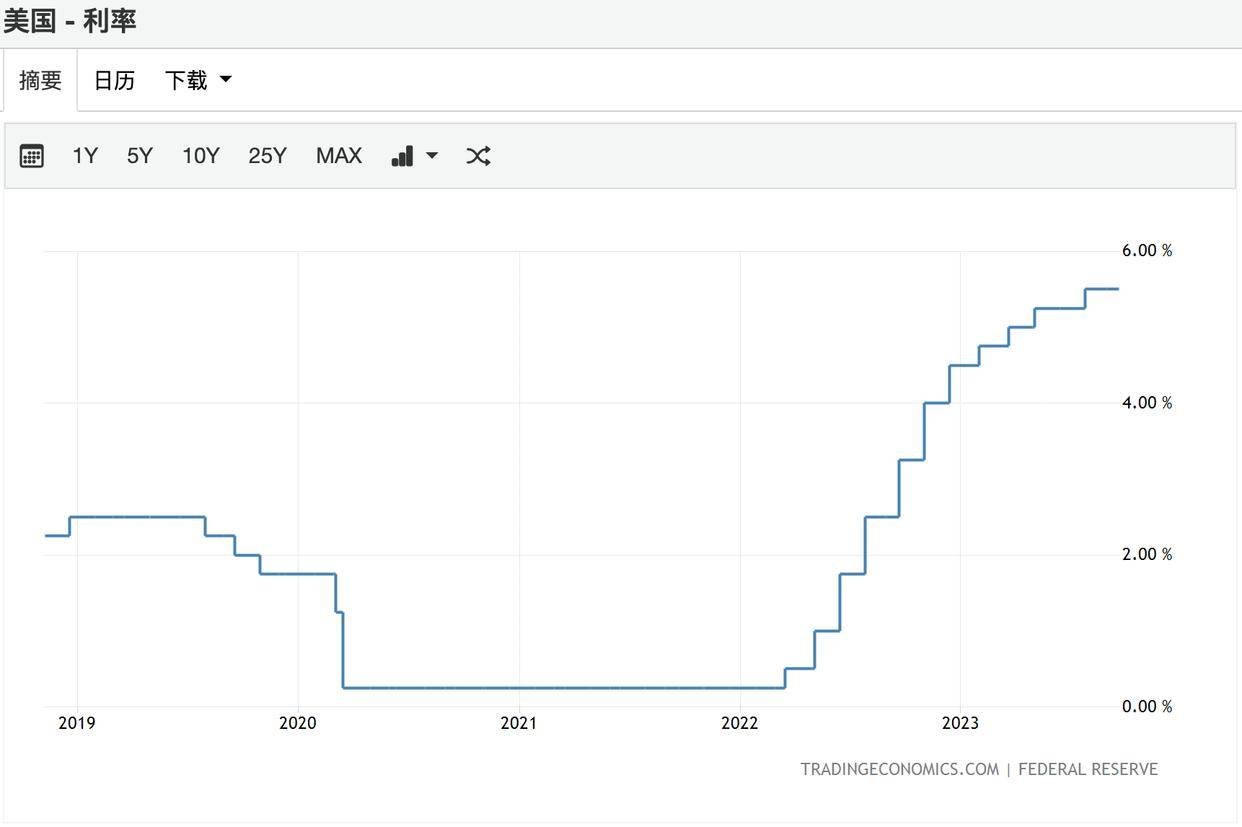Viewport: 1242px width, 827px height.
Task: Choose the 25Y time range
Action: [267, 156]
